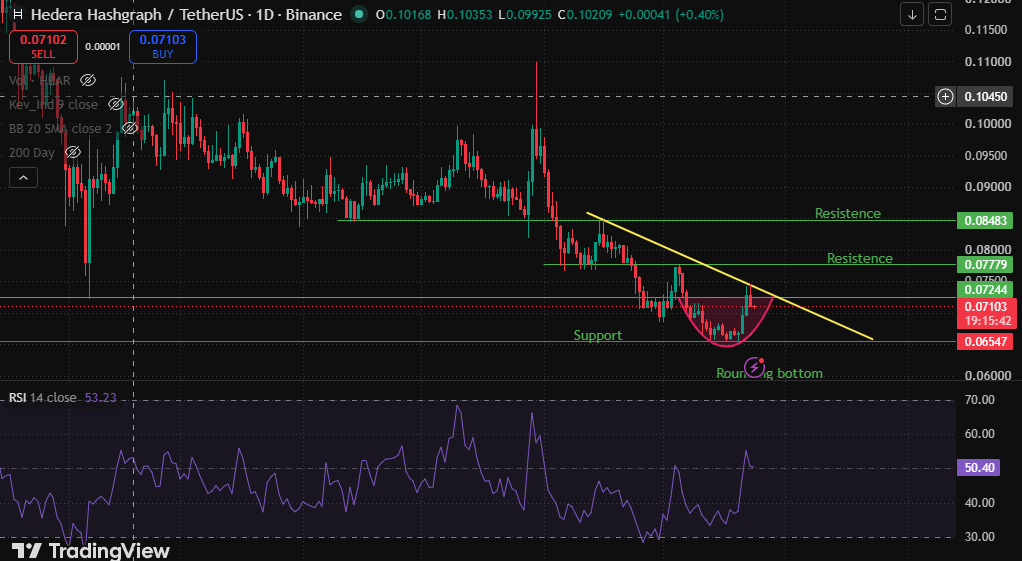Click the Hedera Hashgraph symbol logo icon
Viewport: 1022px width, 561px height.
click(18, 14)
